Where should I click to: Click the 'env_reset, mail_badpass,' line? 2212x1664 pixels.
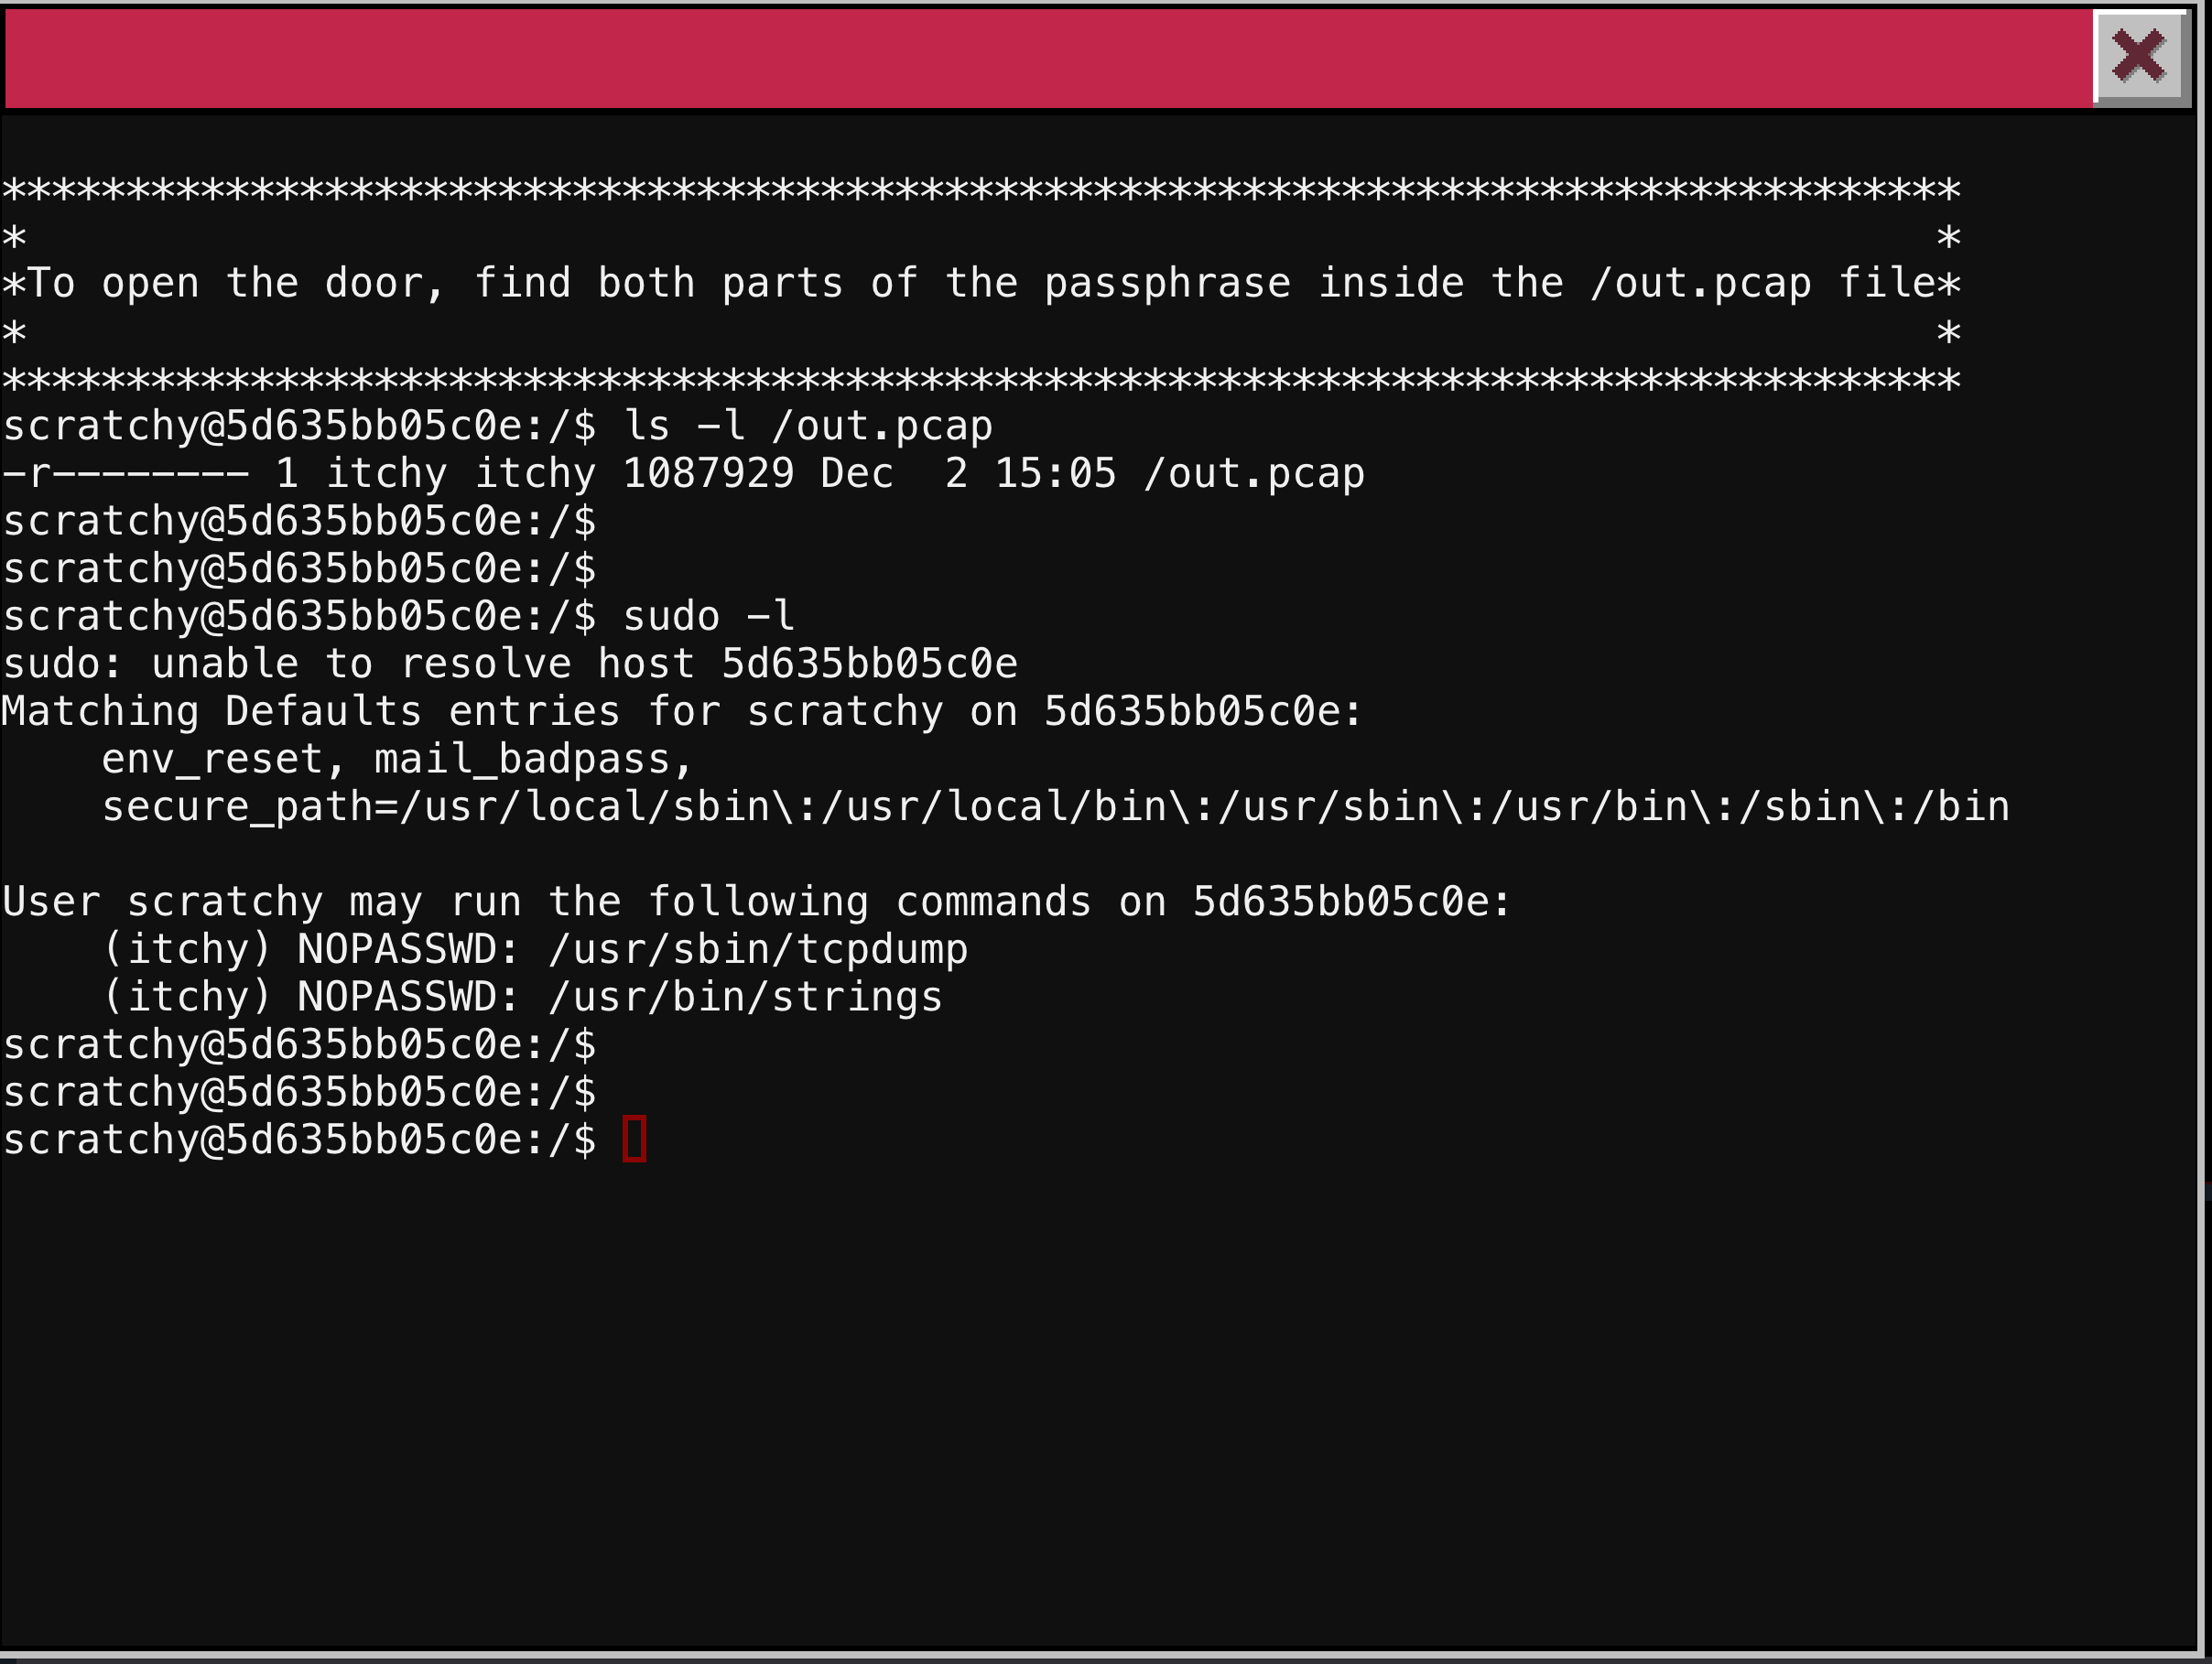point(397,759)
